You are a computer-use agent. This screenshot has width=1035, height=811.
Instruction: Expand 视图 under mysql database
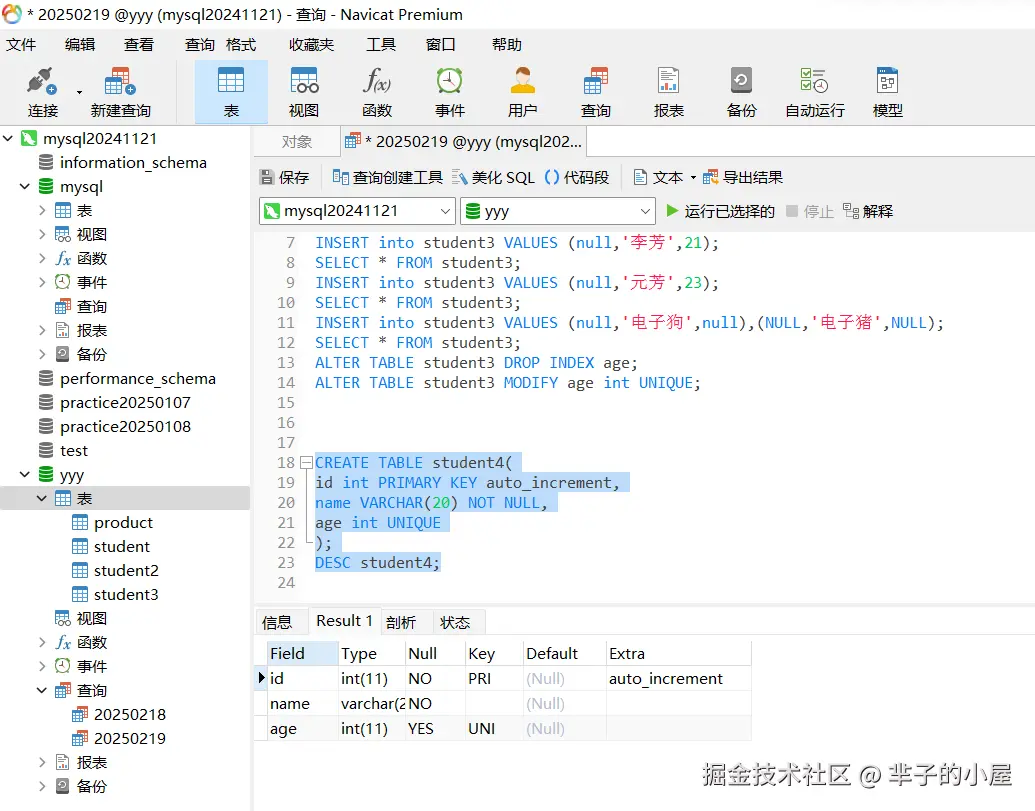point(42,234)
